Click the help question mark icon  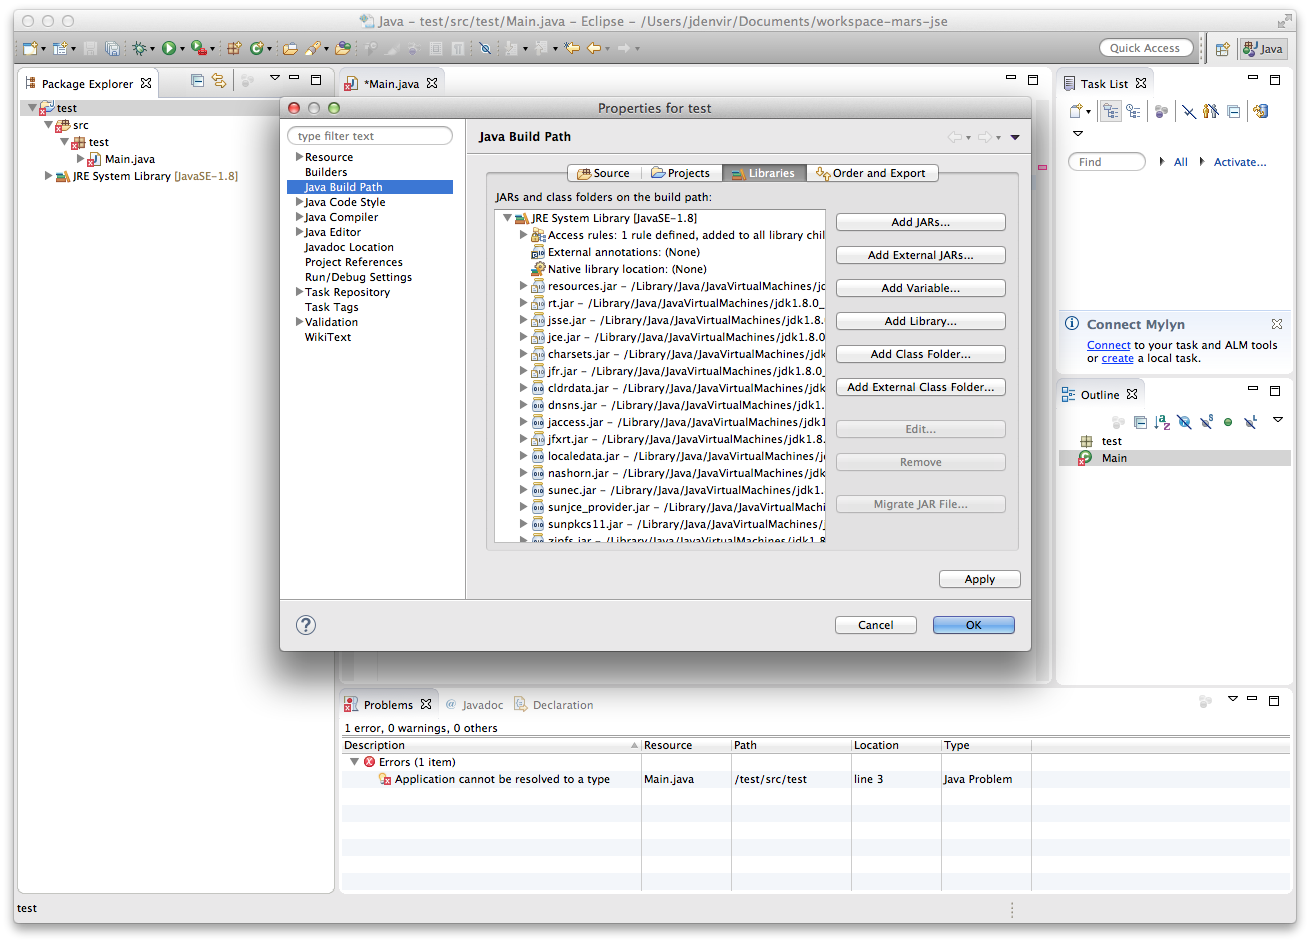point(306,625)
